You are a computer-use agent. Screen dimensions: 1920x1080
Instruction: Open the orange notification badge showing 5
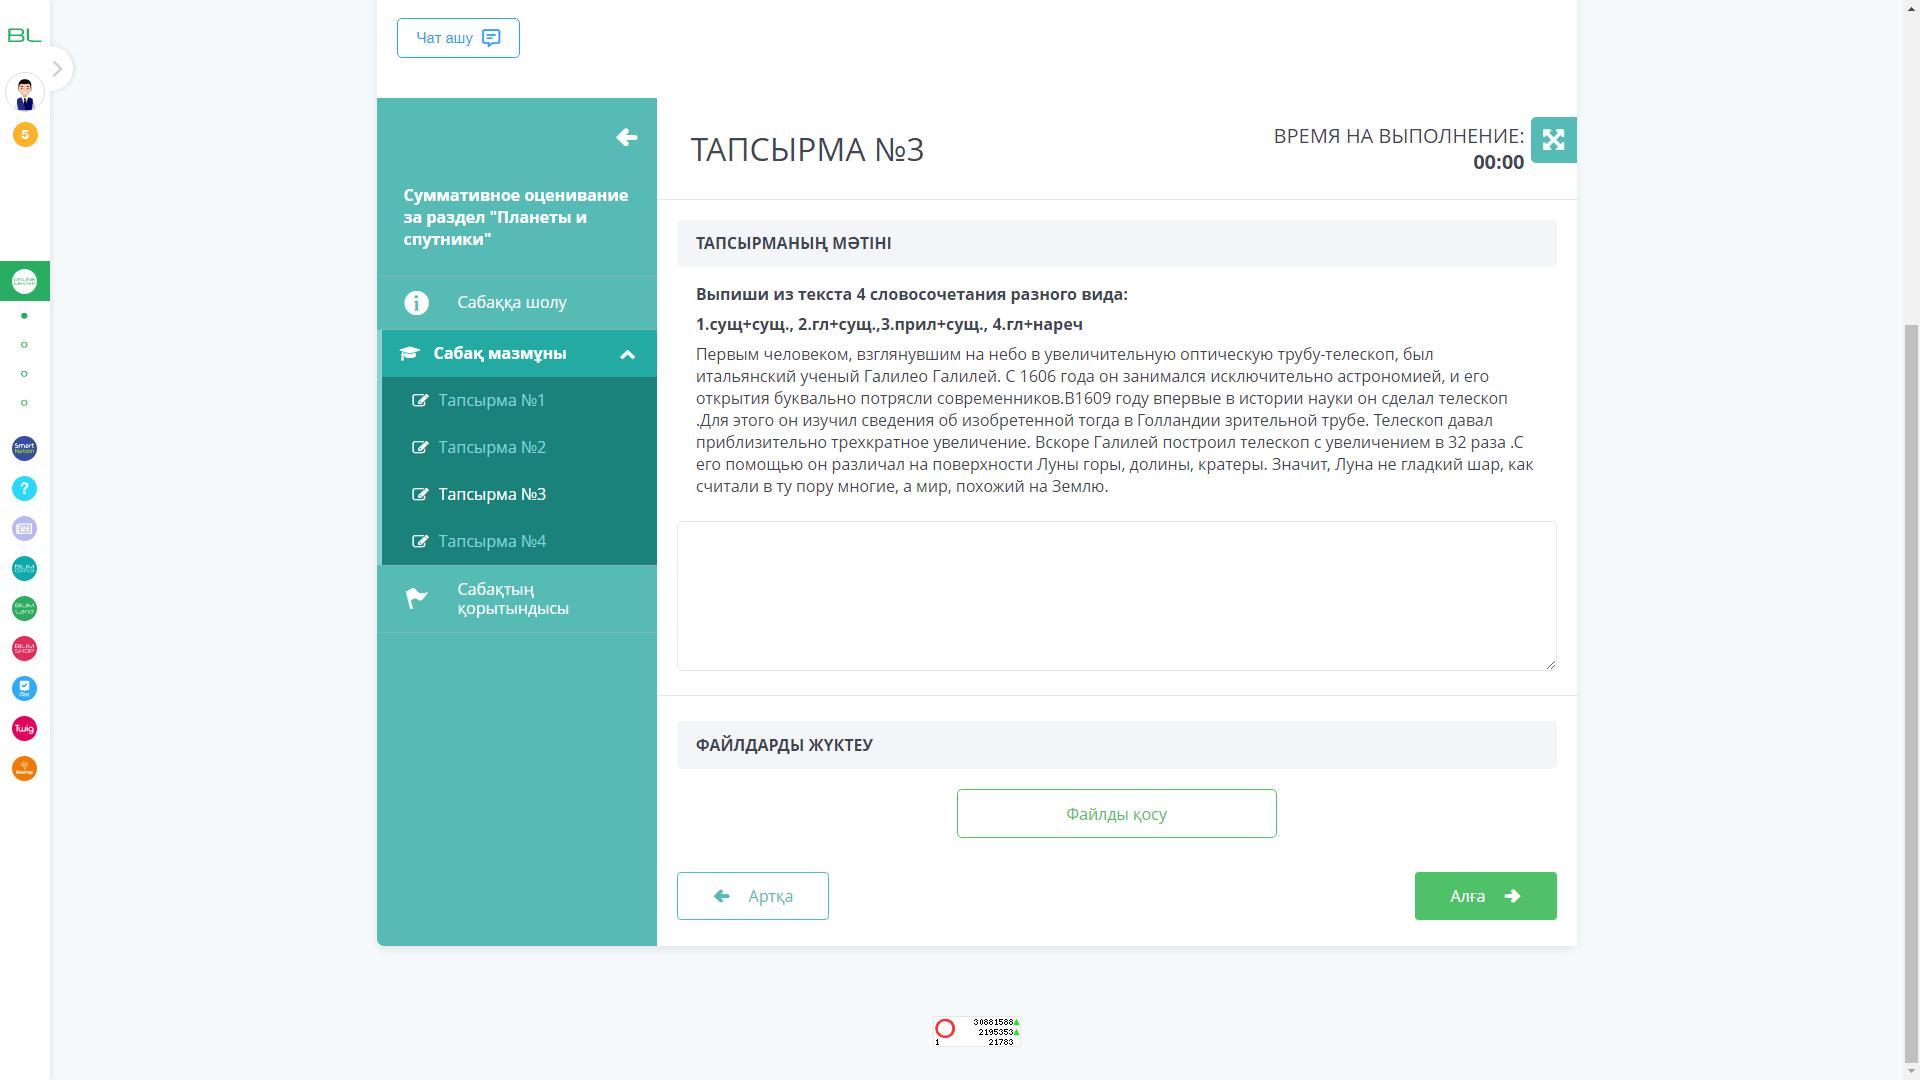[25, 134]
